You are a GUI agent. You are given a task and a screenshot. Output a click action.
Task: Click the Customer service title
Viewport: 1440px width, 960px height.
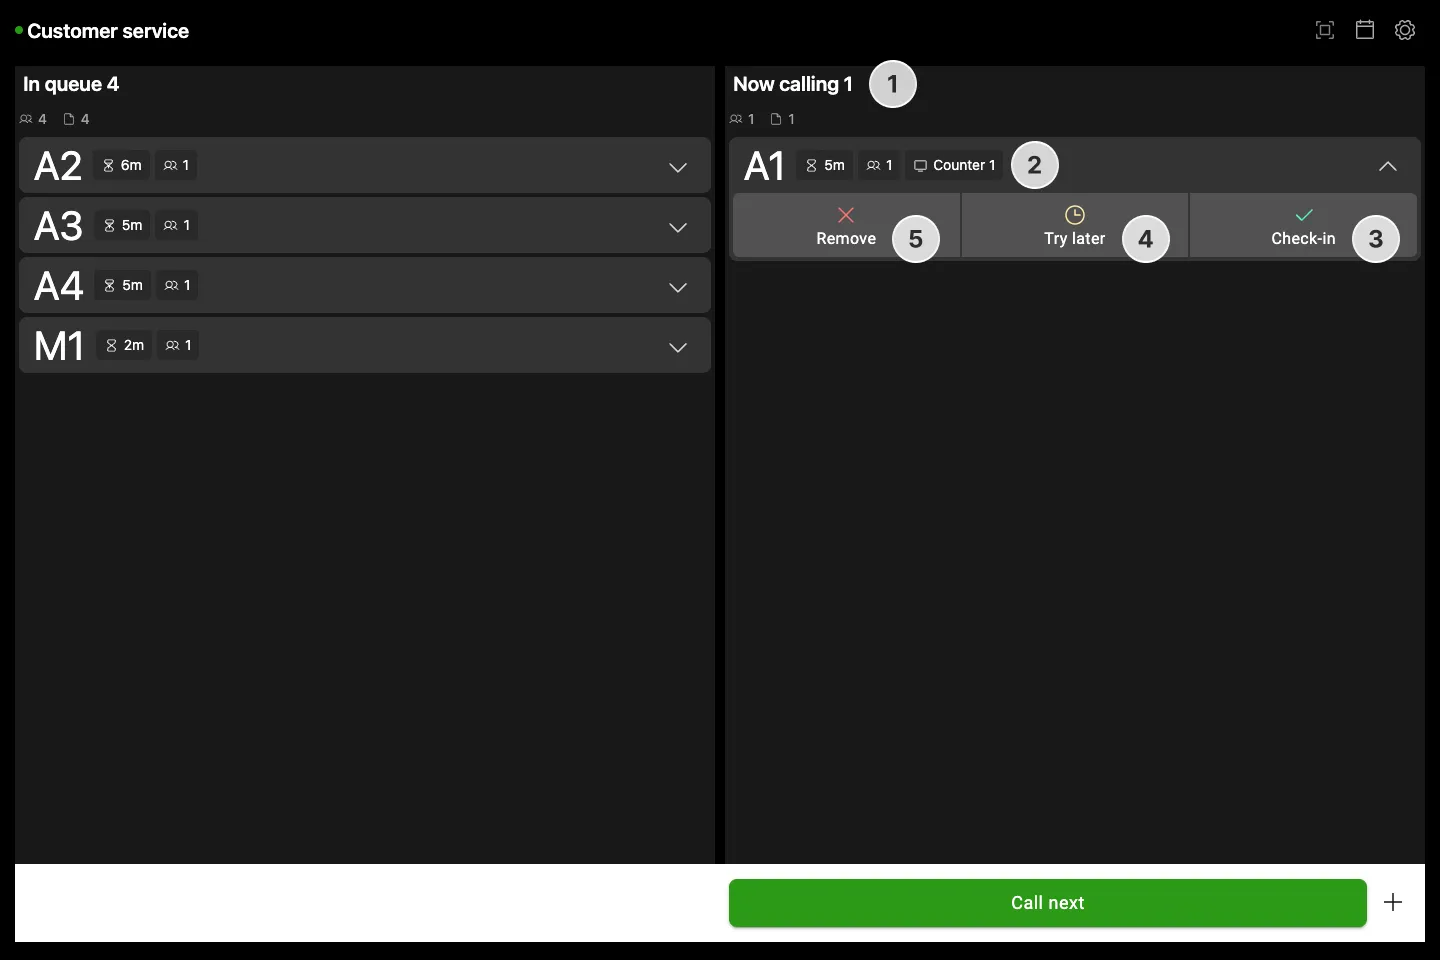click(x=108, y=31)
